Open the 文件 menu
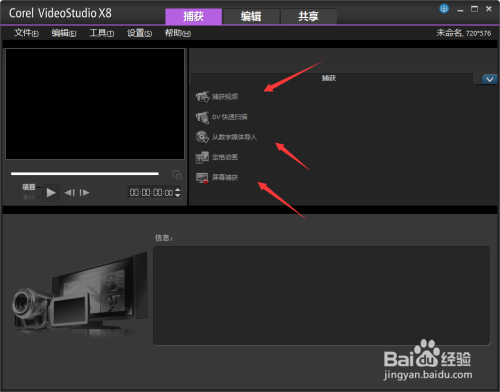Viewport: 500px width, 392px height. click(26, 33)
